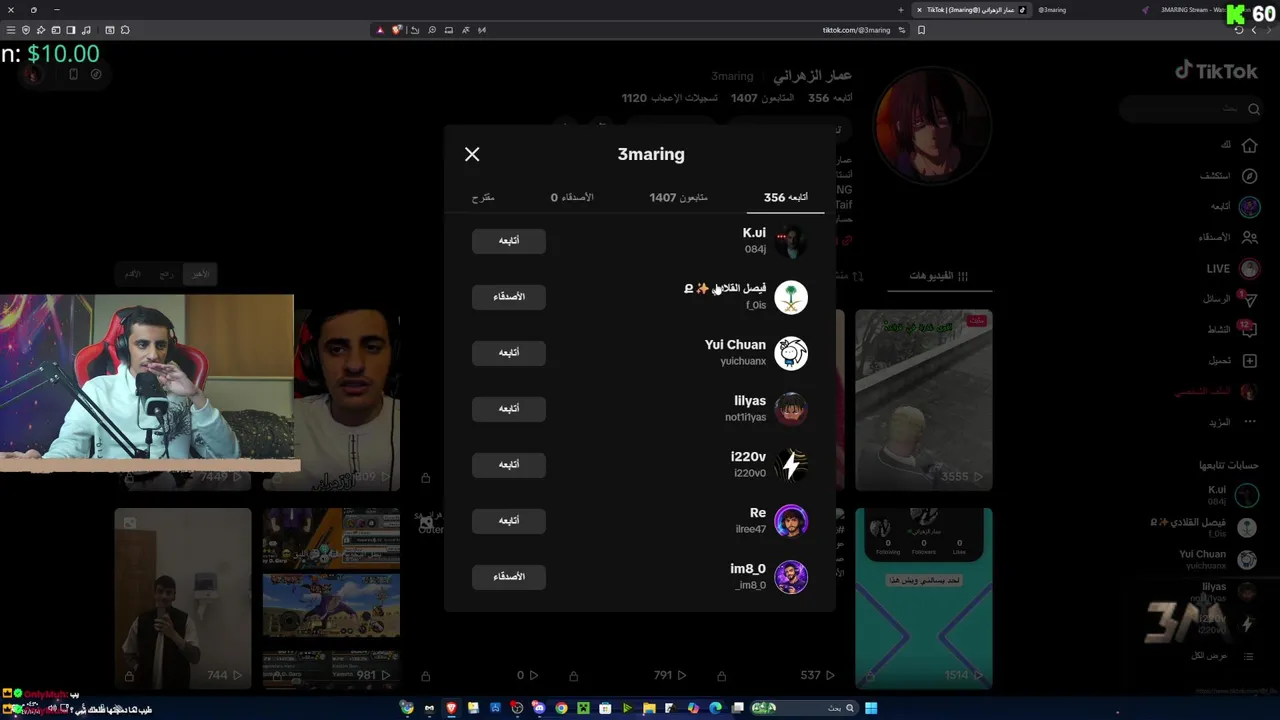The height and width of the screenshot is (720, 1280).
Task: Switch to the أتابعه 356 tab
Action: click(786, 198)
